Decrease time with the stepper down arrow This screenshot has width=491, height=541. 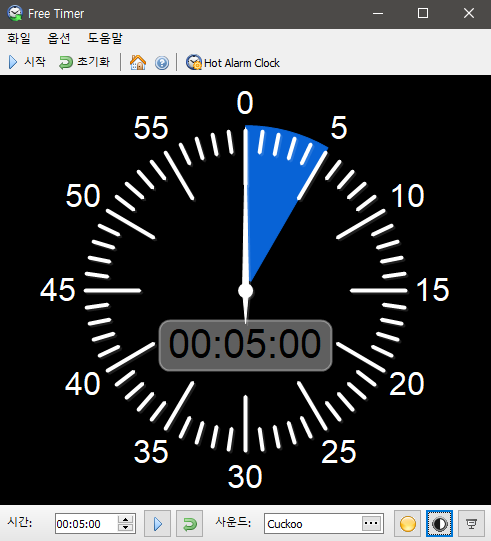126,528
